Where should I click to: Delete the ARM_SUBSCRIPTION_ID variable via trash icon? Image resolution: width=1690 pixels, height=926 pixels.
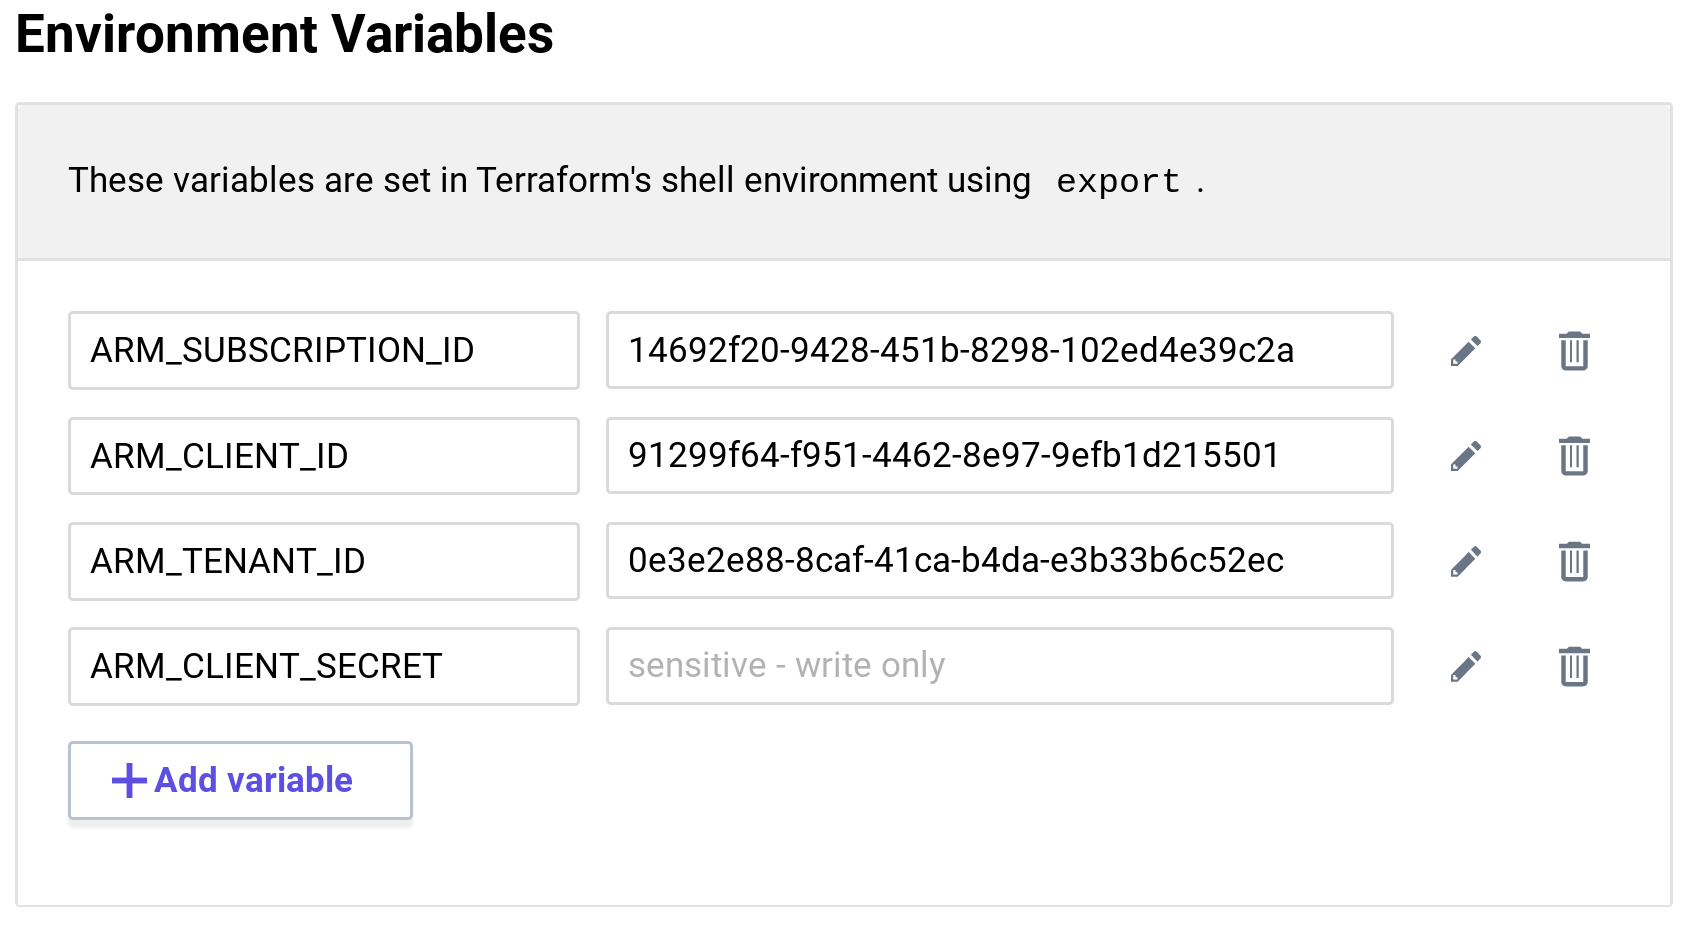(x=1573, y=350)
